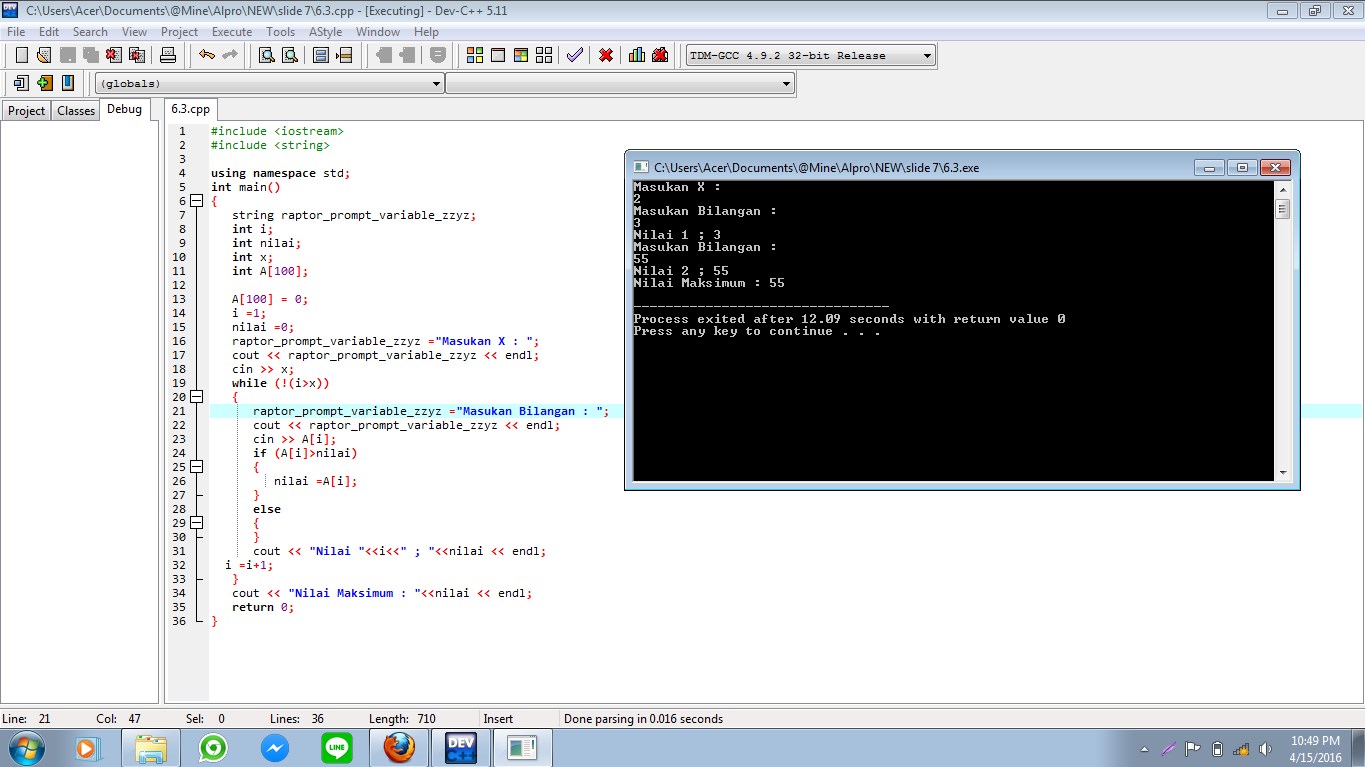Collapse the fold at line 6
This screenshot has width=1365, height=767.
click(197, 201)
